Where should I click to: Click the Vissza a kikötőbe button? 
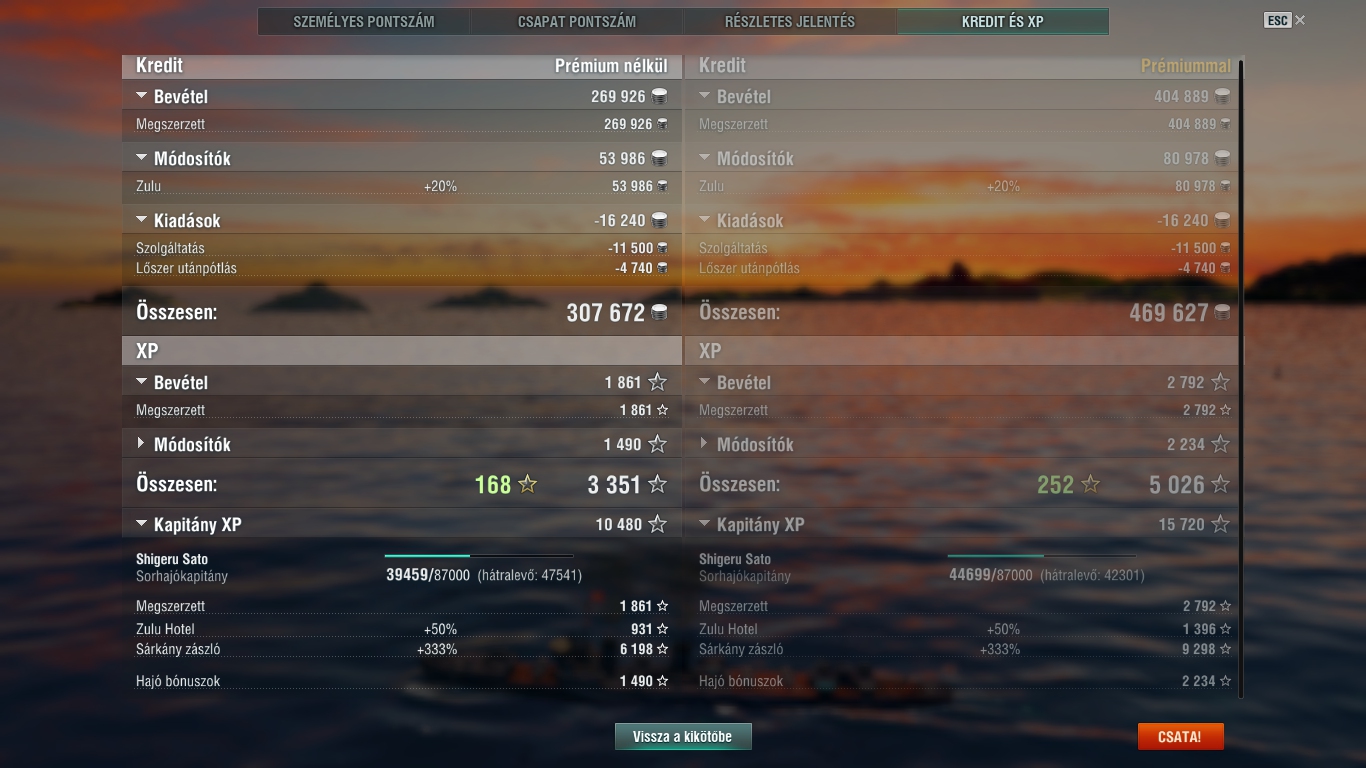click(683, 737)
